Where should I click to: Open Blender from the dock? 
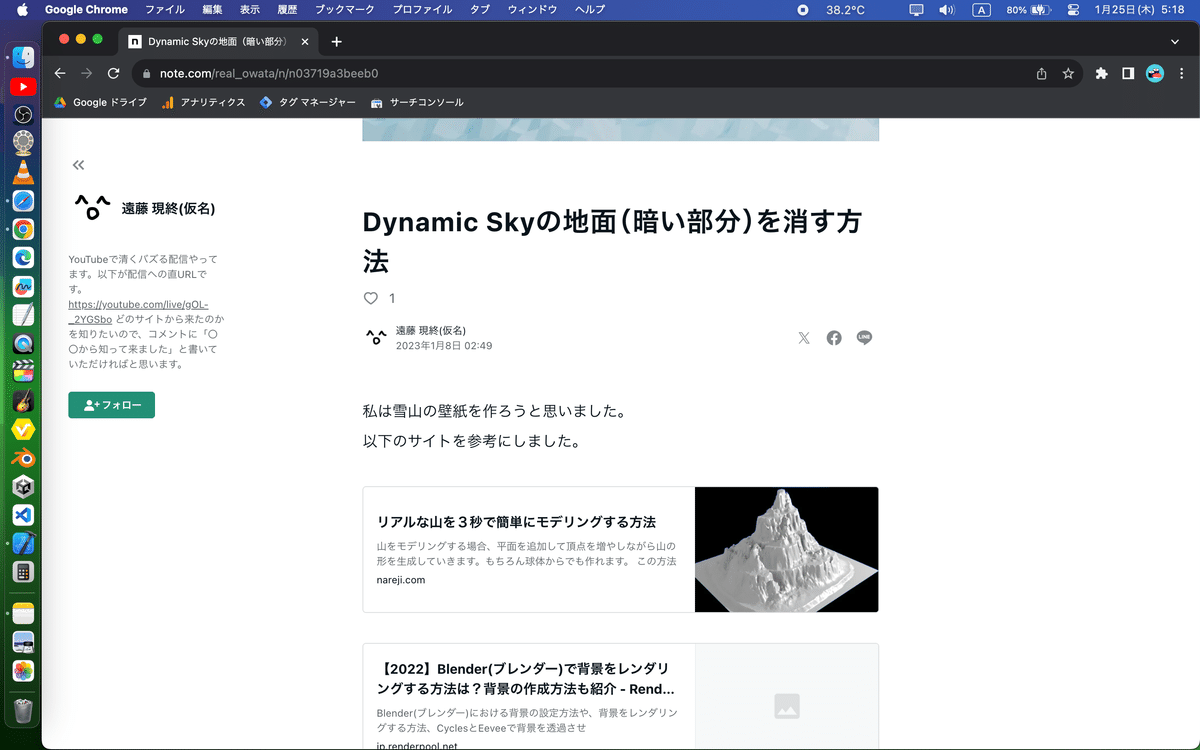click(x=23, y=459)
